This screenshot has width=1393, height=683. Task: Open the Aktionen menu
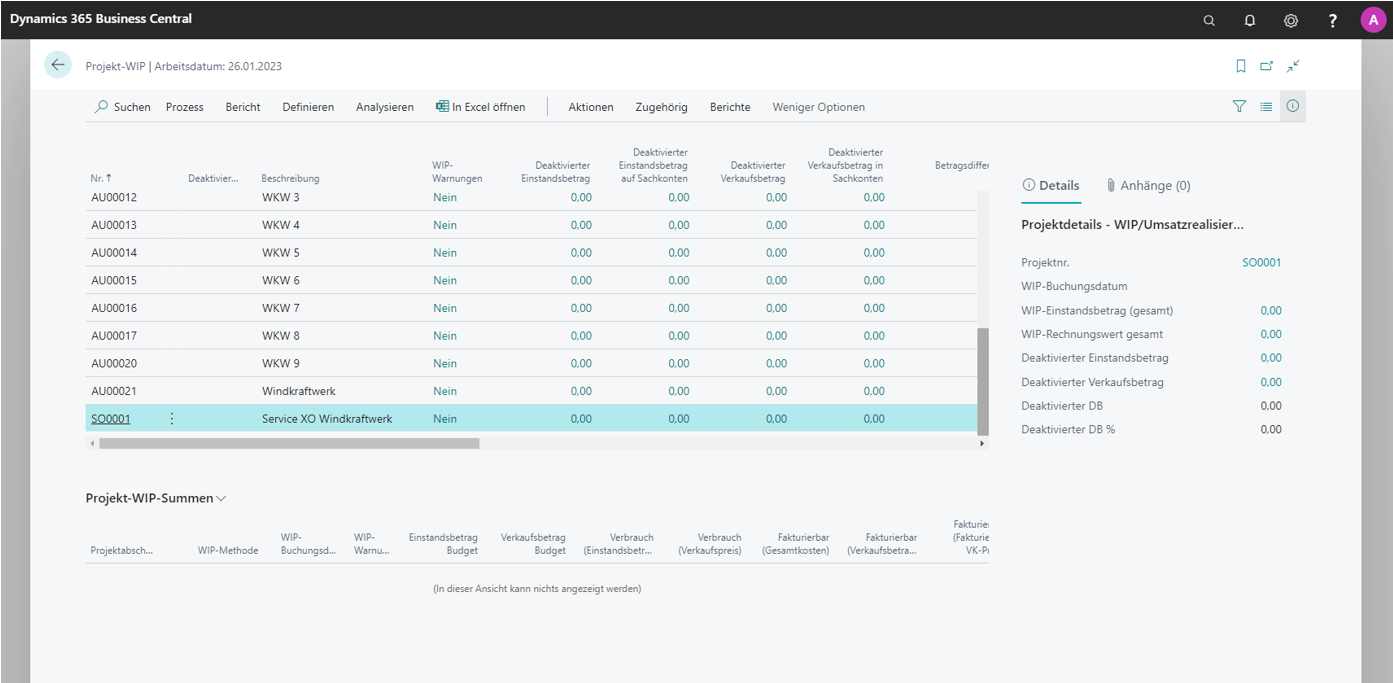[591, 107]
